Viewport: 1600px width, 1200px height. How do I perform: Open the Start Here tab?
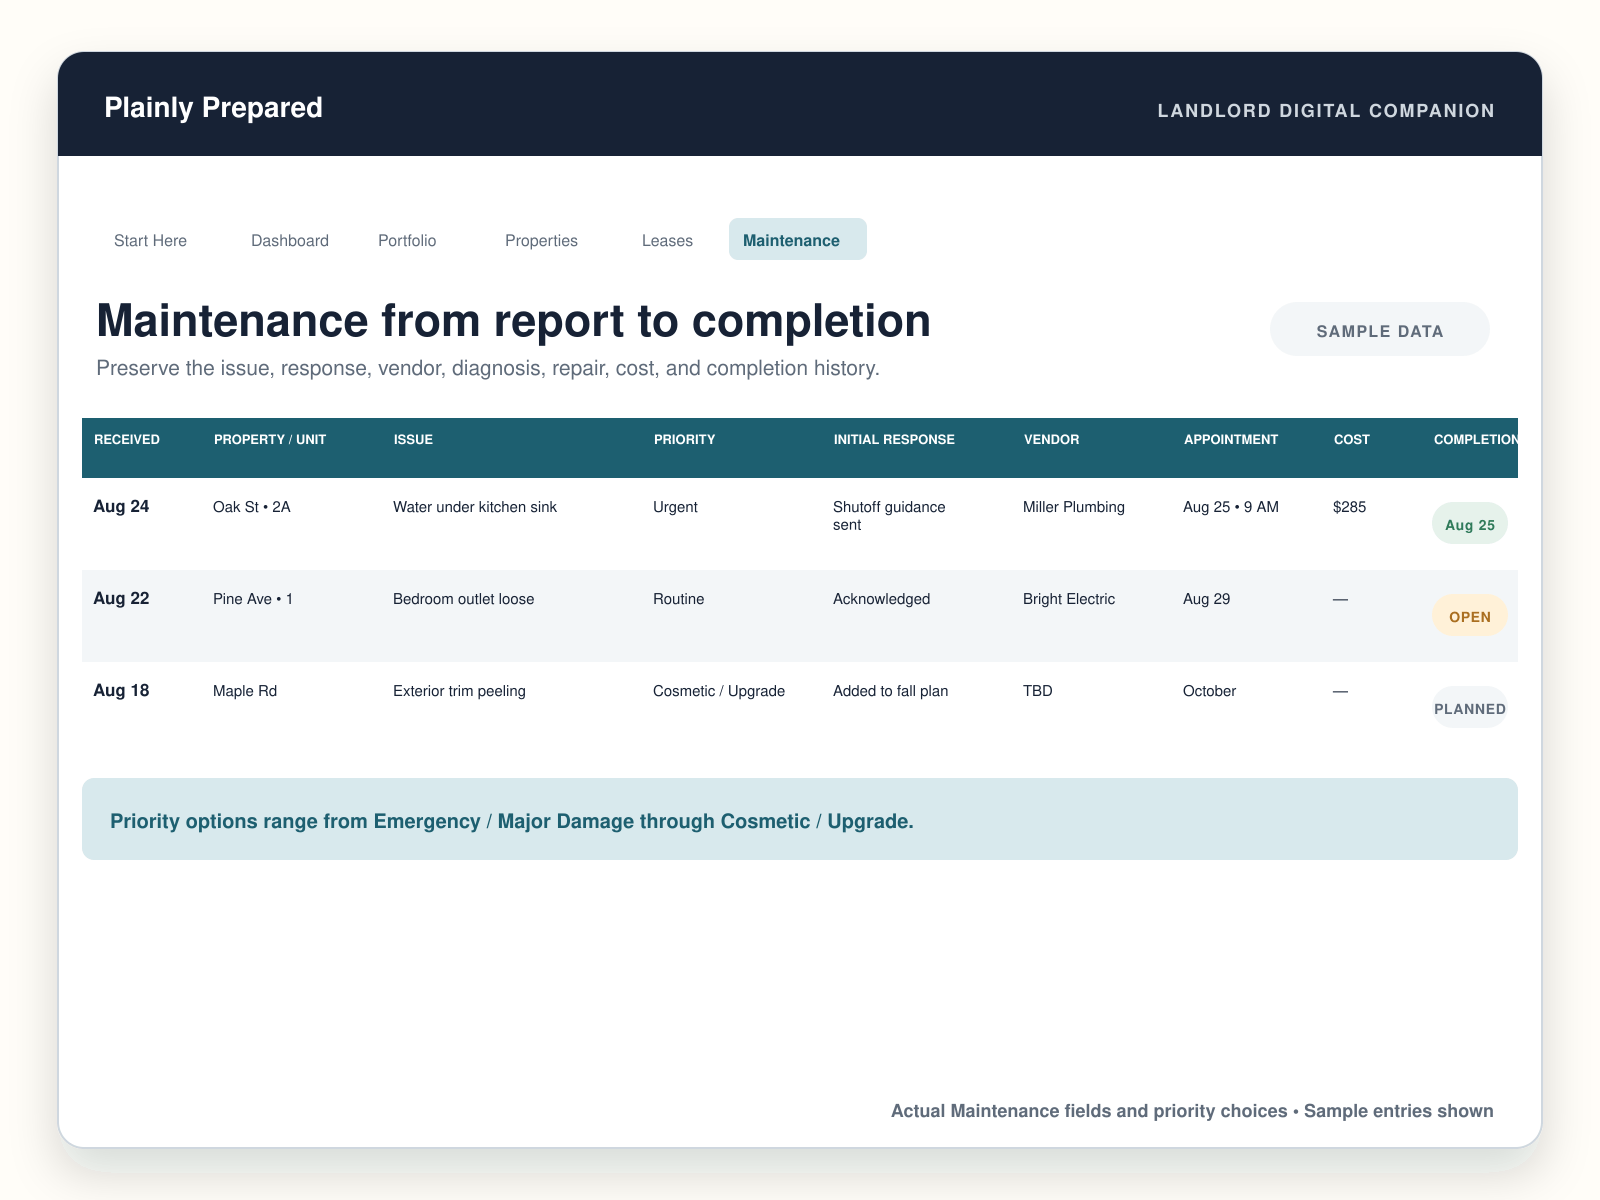coord(150,240)
